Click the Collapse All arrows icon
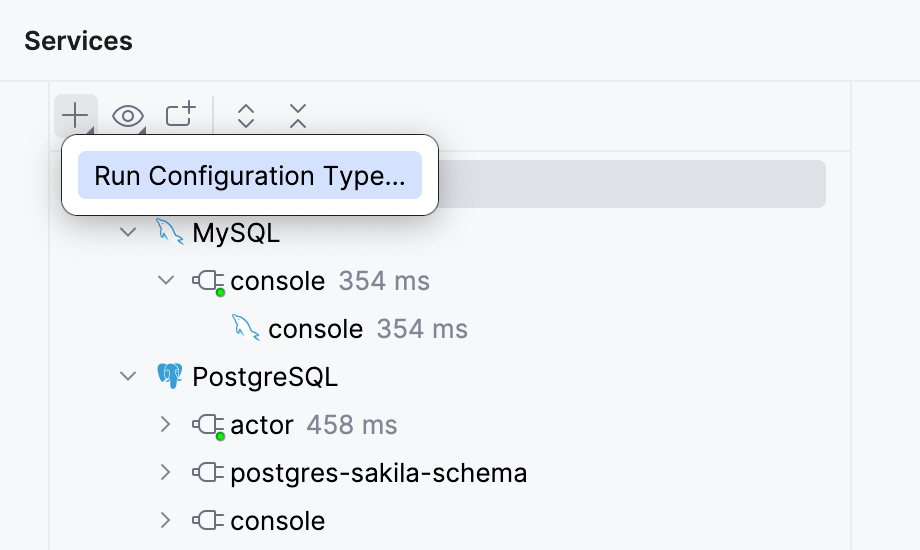The image size is (920, 550). click(x=297, y=116)
